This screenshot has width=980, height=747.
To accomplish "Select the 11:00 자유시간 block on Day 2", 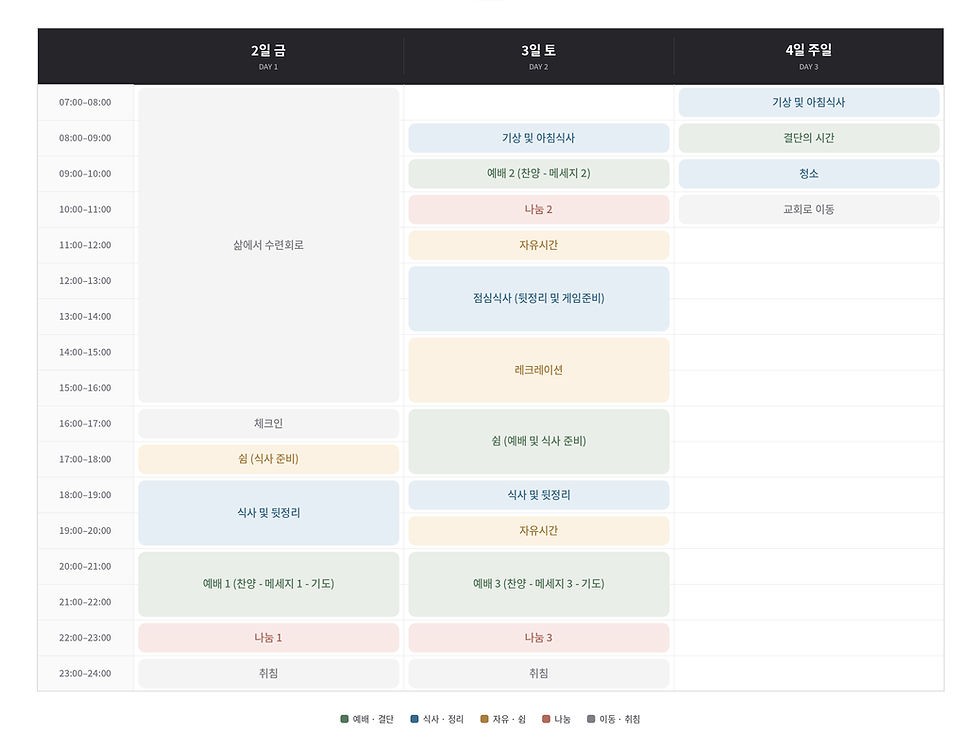I will pyautogui.click(x=539, y=245).
